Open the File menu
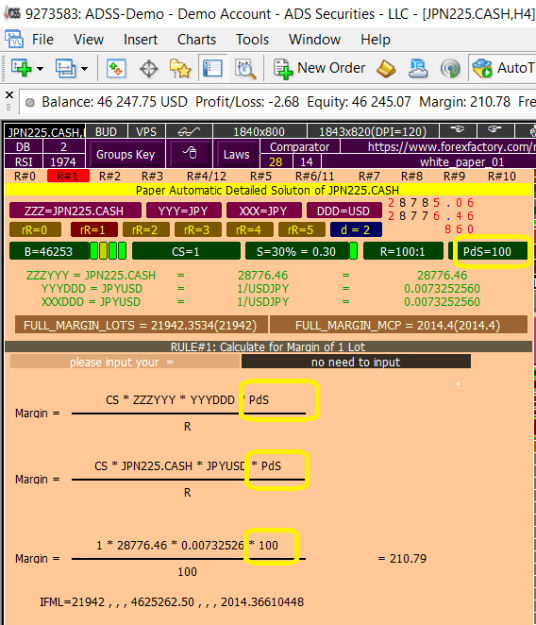The width and height of the screenshot is (536, 625). [x=43, y=39]
